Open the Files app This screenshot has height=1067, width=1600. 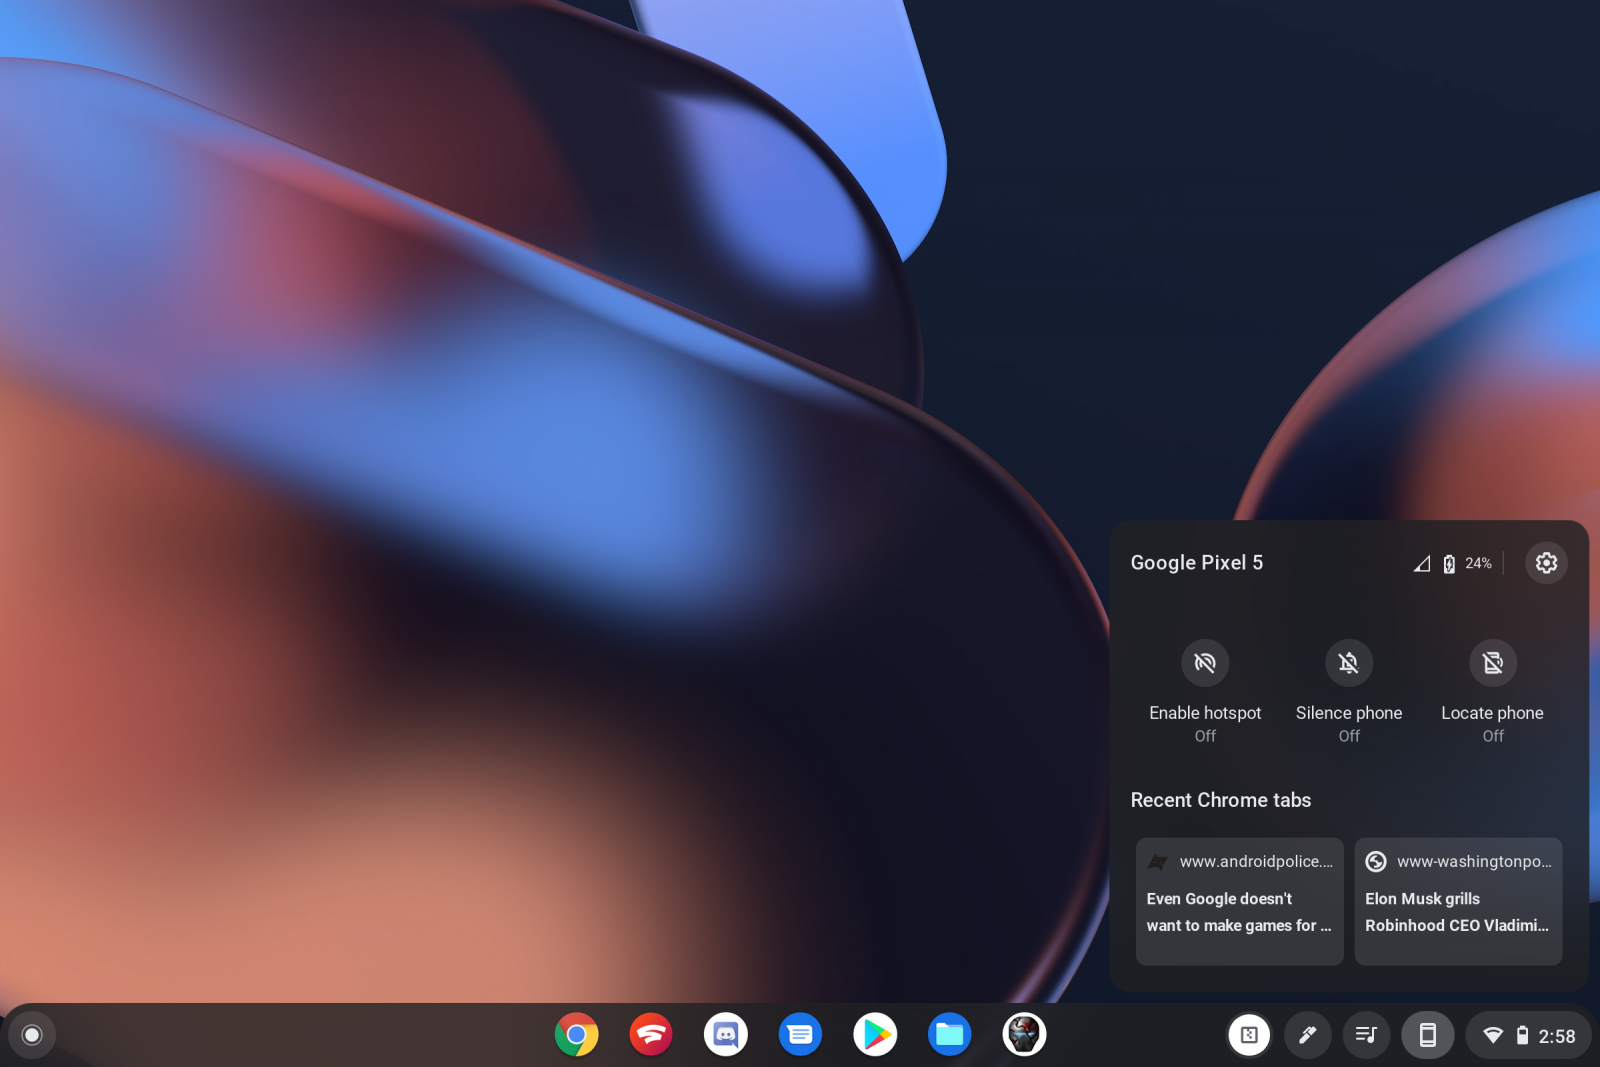(949, 1035)
